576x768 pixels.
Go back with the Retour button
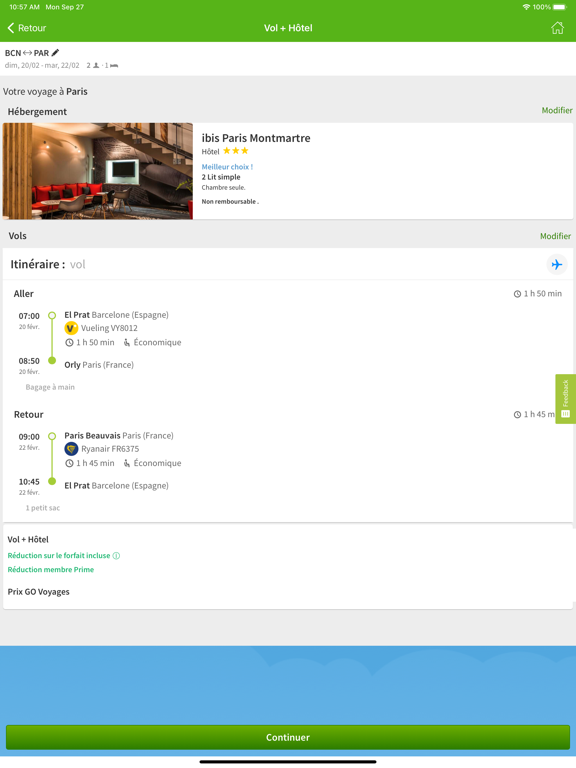click(x=26, y=28)
